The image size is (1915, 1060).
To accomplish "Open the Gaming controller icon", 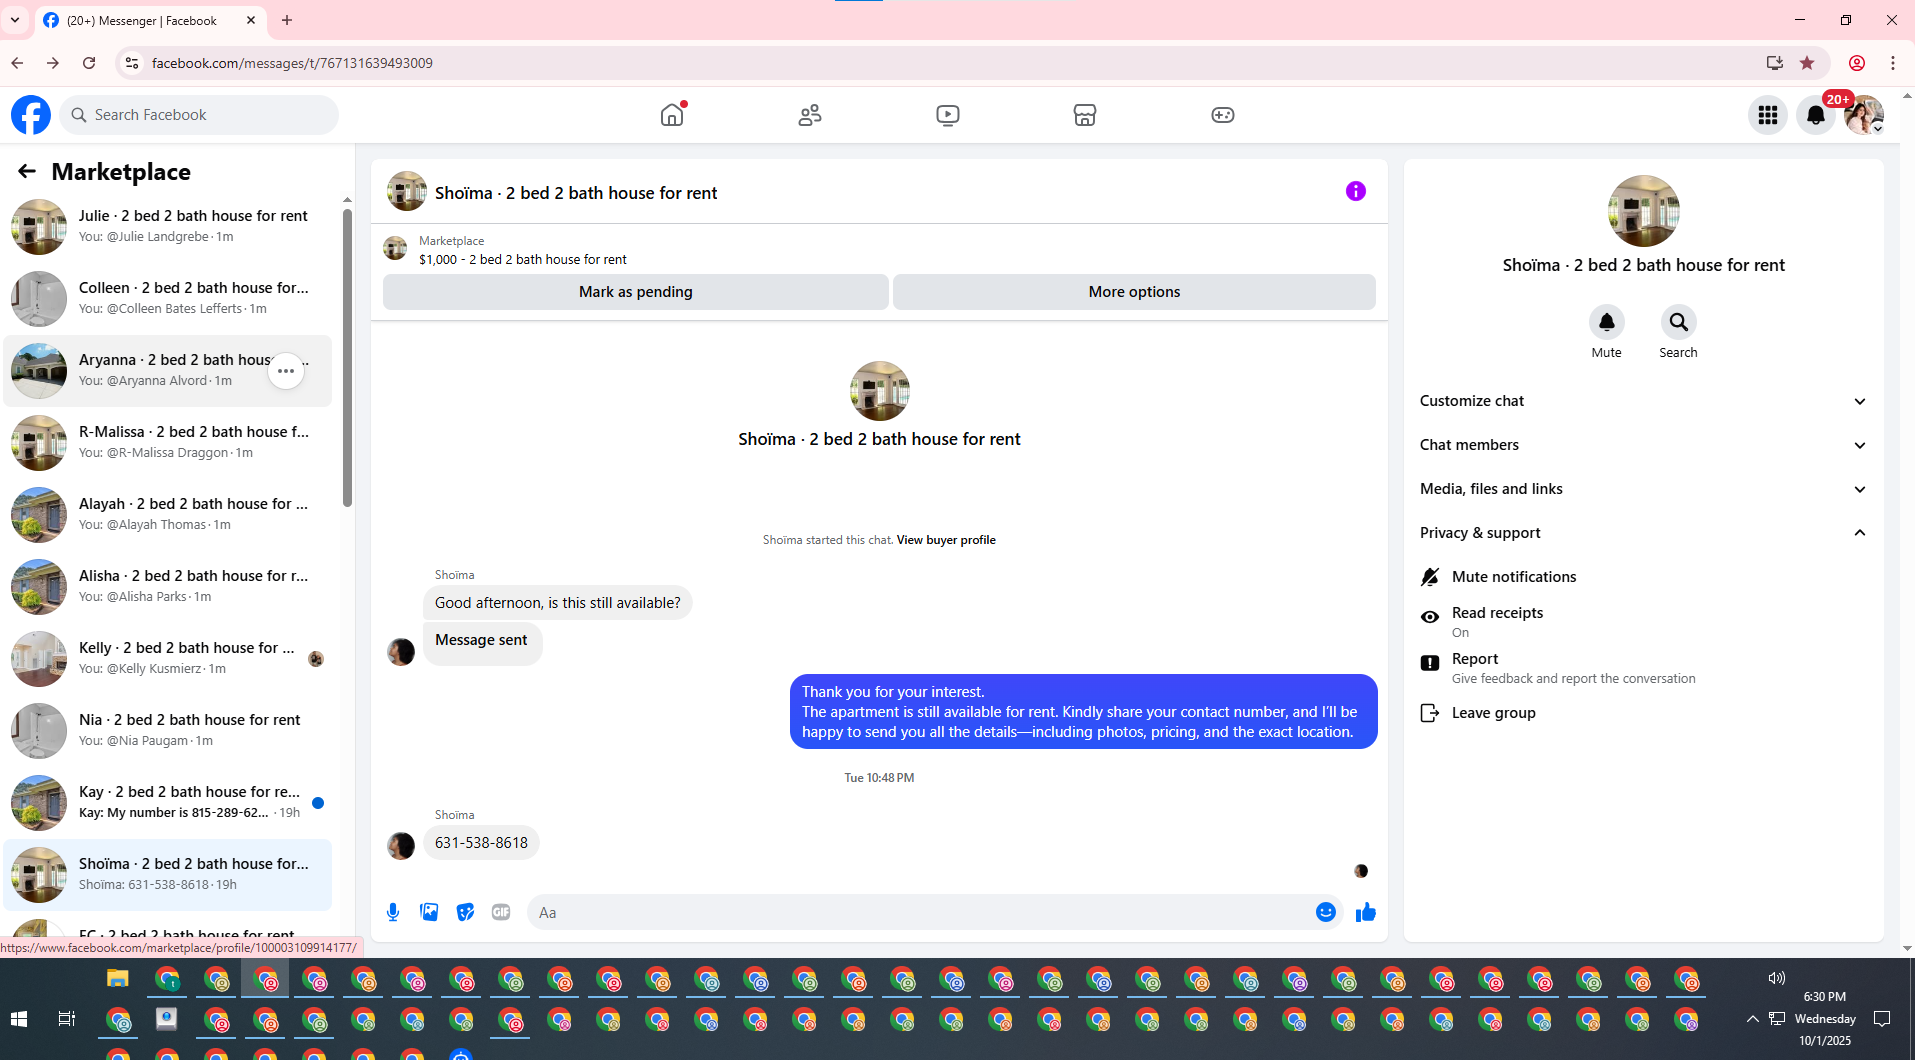I will coord(1223,115).
